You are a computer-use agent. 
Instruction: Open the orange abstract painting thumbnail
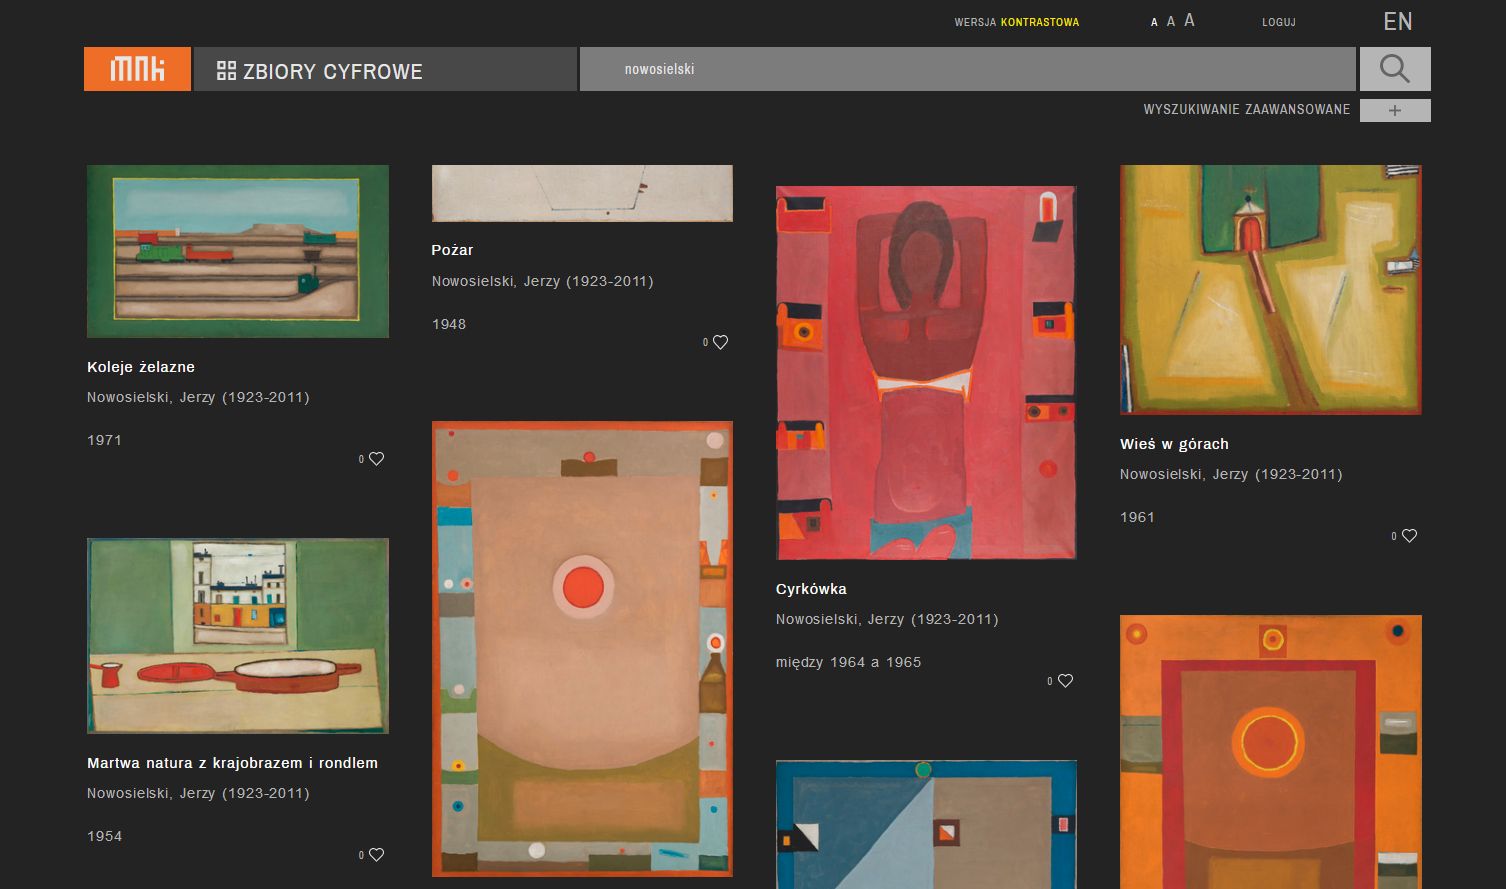point(1271,752)
